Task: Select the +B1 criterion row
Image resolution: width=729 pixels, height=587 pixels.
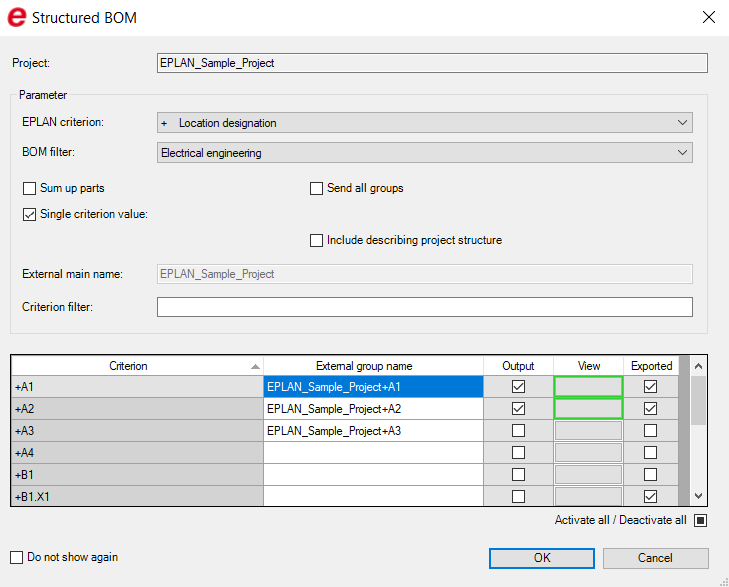Action: 137,475
